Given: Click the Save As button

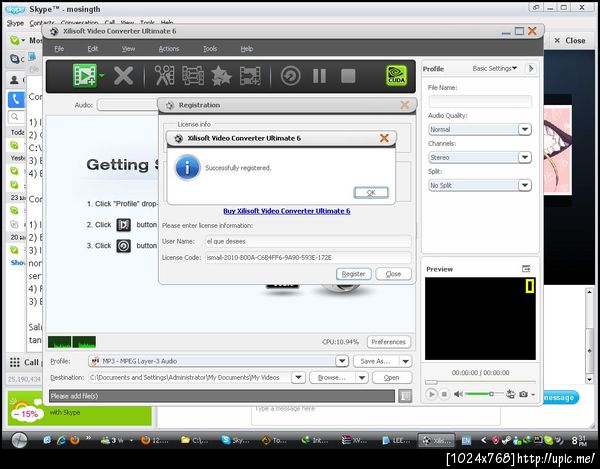Looking at the screenshot, I should [x=375, y=361].
